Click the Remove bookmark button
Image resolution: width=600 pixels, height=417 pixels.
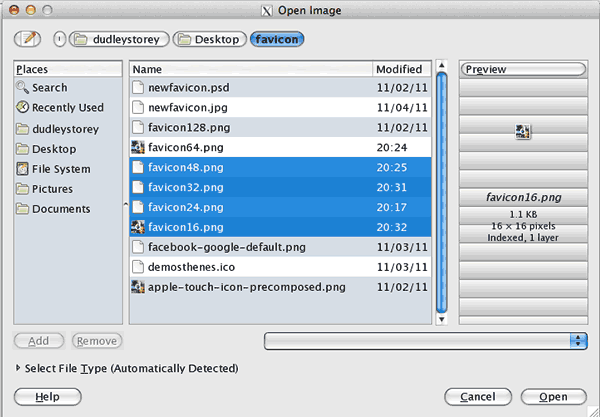[x=97, y=341]
